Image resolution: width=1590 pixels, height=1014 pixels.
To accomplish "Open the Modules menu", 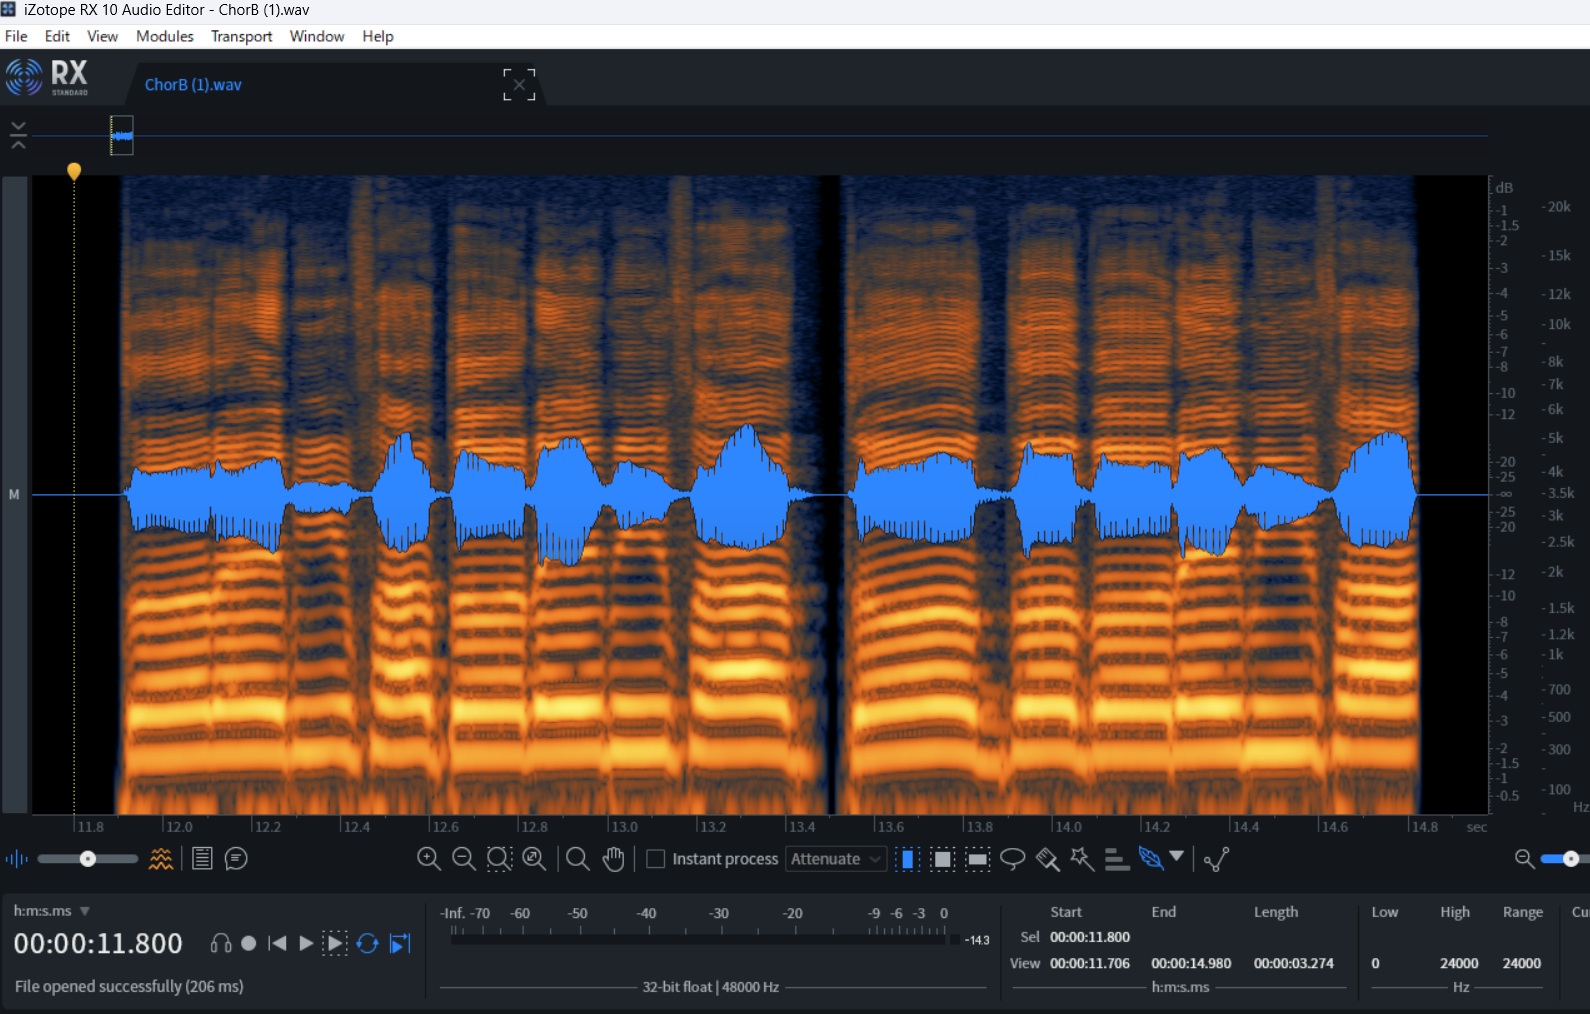I will (x=164, y=36).
